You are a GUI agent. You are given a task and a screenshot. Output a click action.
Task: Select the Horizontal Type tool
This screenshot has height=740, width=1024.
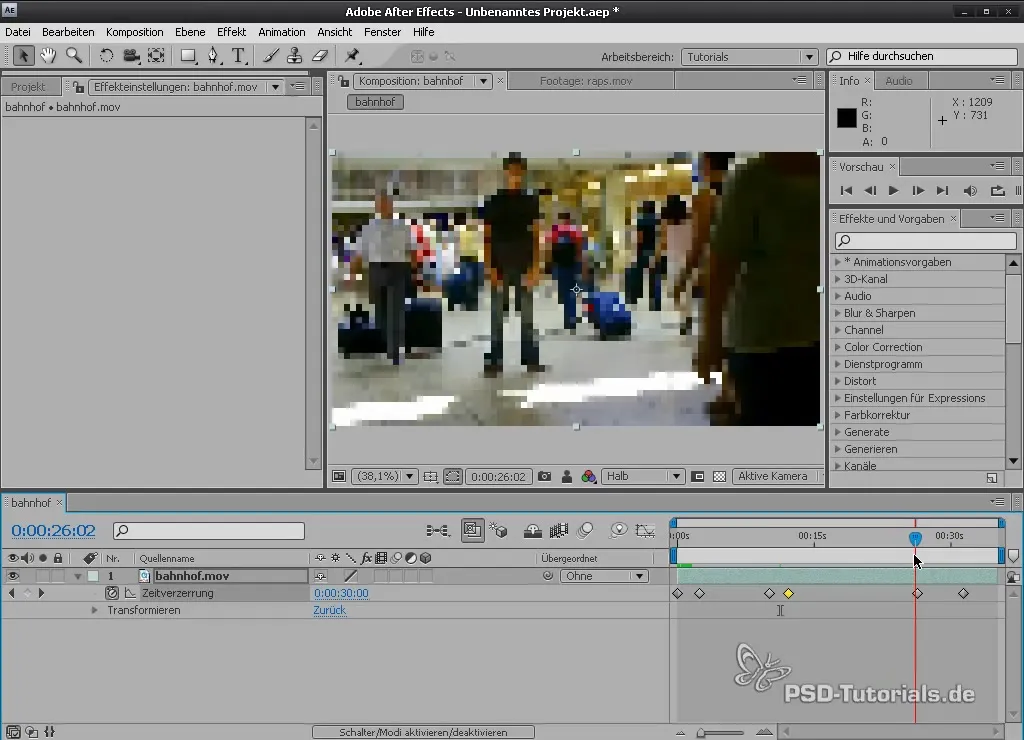pos(239,56)
